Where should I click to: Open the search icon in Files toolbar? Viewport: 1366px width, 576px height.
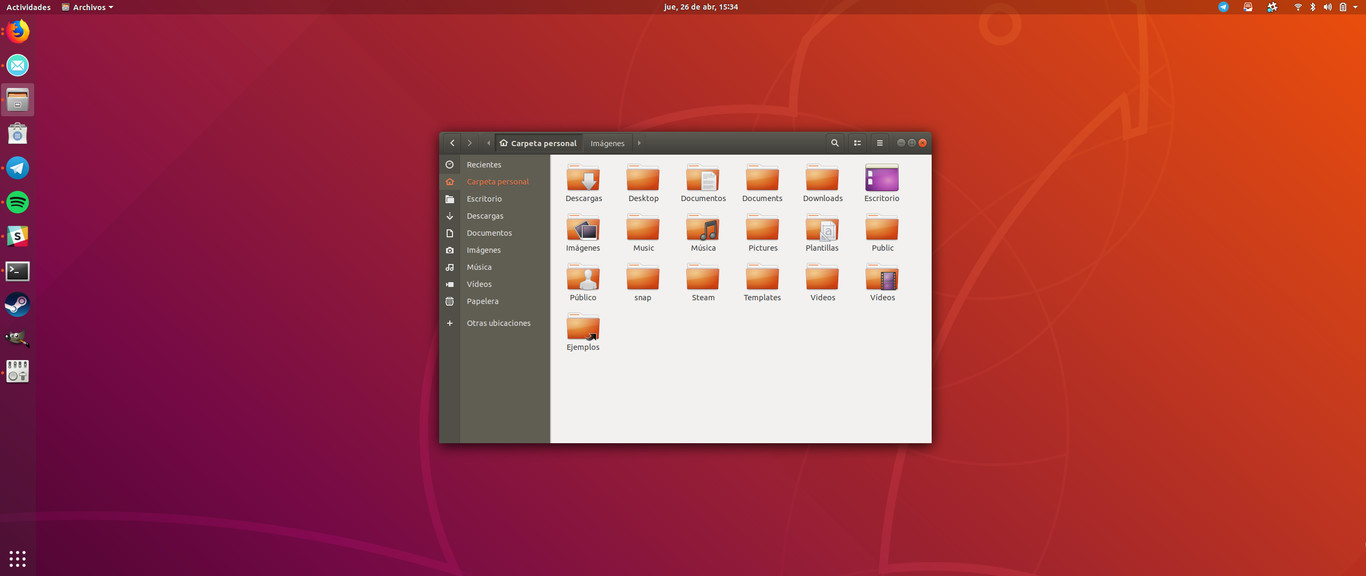pos(835,143)
